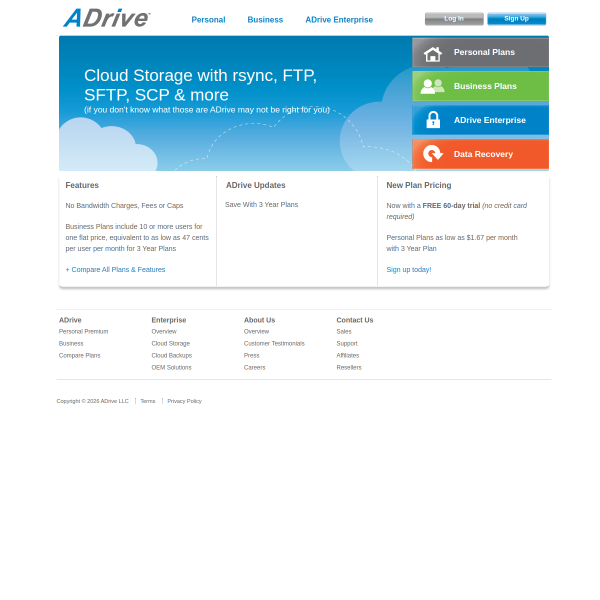Open Customer Testimonials footer link

click(x=274, y=344)
